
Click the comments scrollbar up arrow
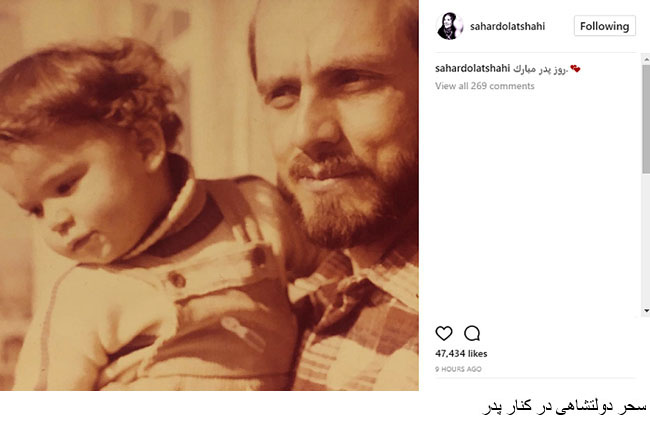pyautogui.click(x=646, y=60)
